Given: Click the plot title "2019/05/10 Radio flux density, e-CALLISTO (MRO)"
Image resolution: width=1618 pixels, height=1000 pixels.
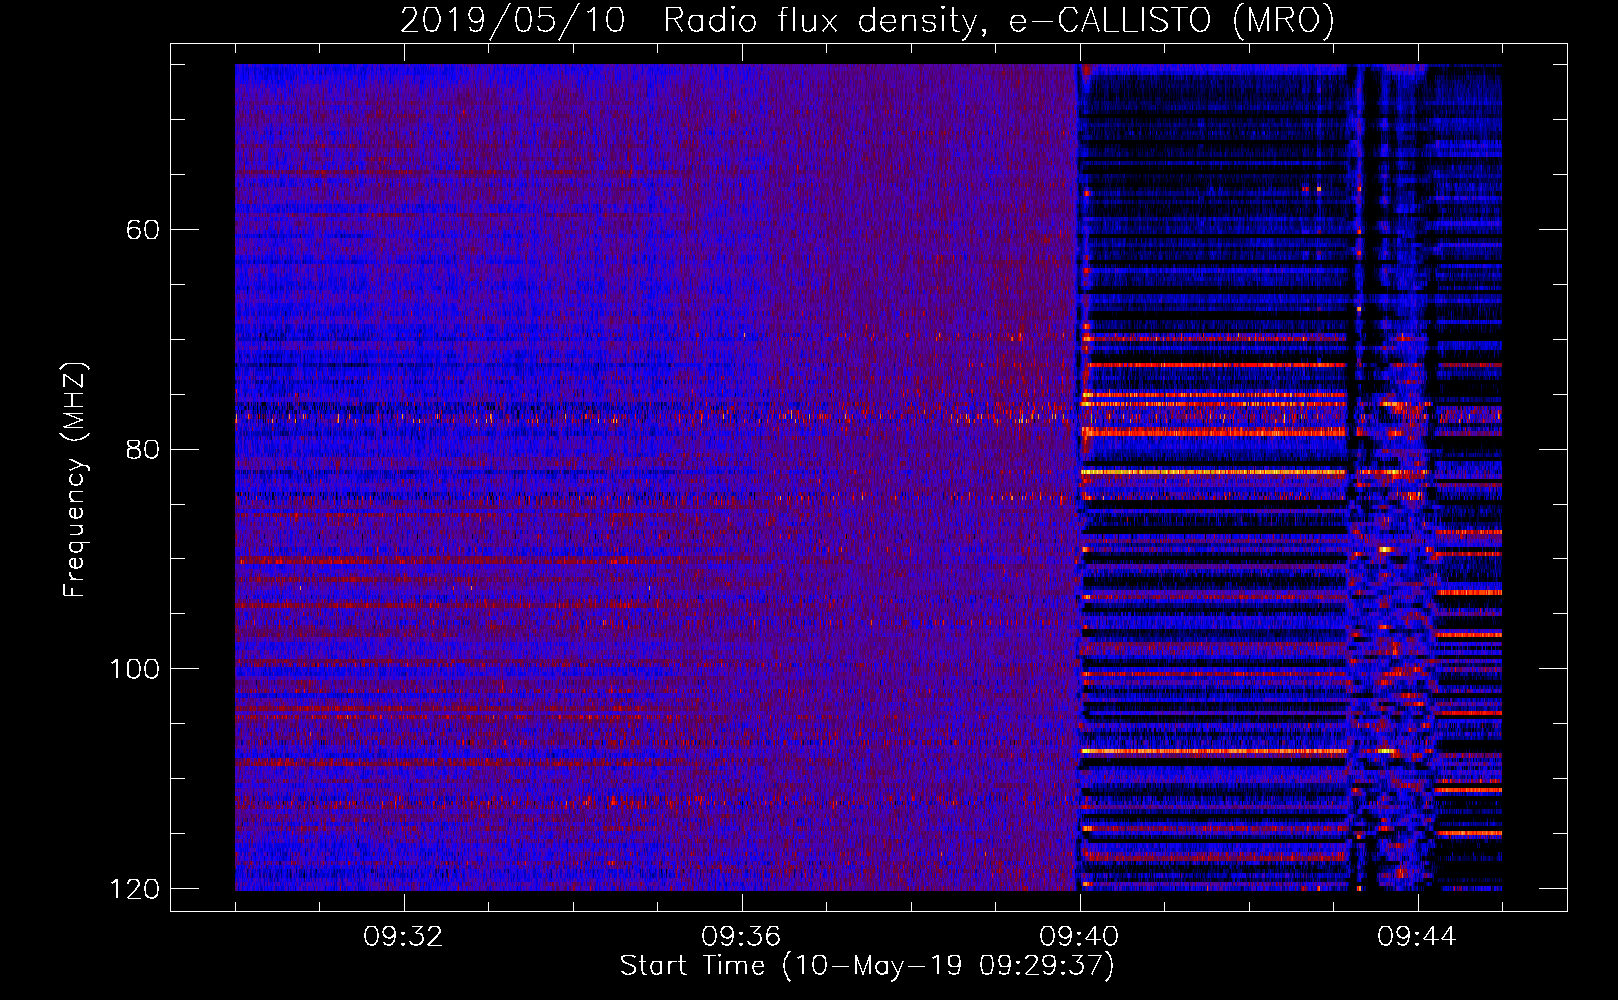Looking at the screenshot, I should (x=867, y=20).
